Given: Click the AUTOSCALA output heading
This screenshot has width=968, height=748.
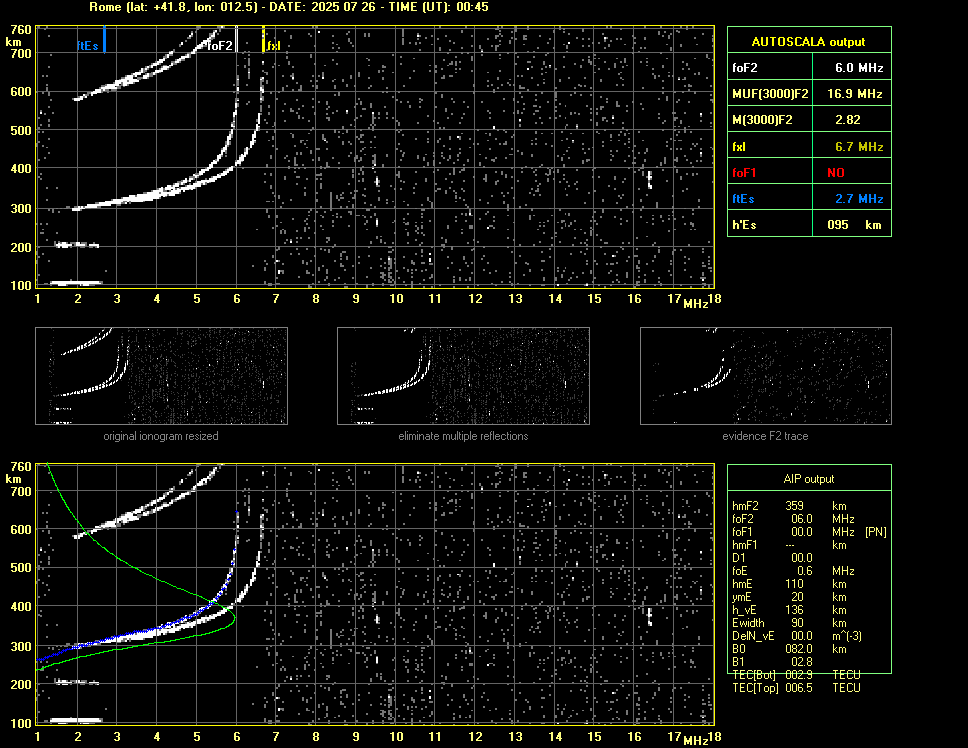Looking at the screenshot, I should tap(808, 42).
